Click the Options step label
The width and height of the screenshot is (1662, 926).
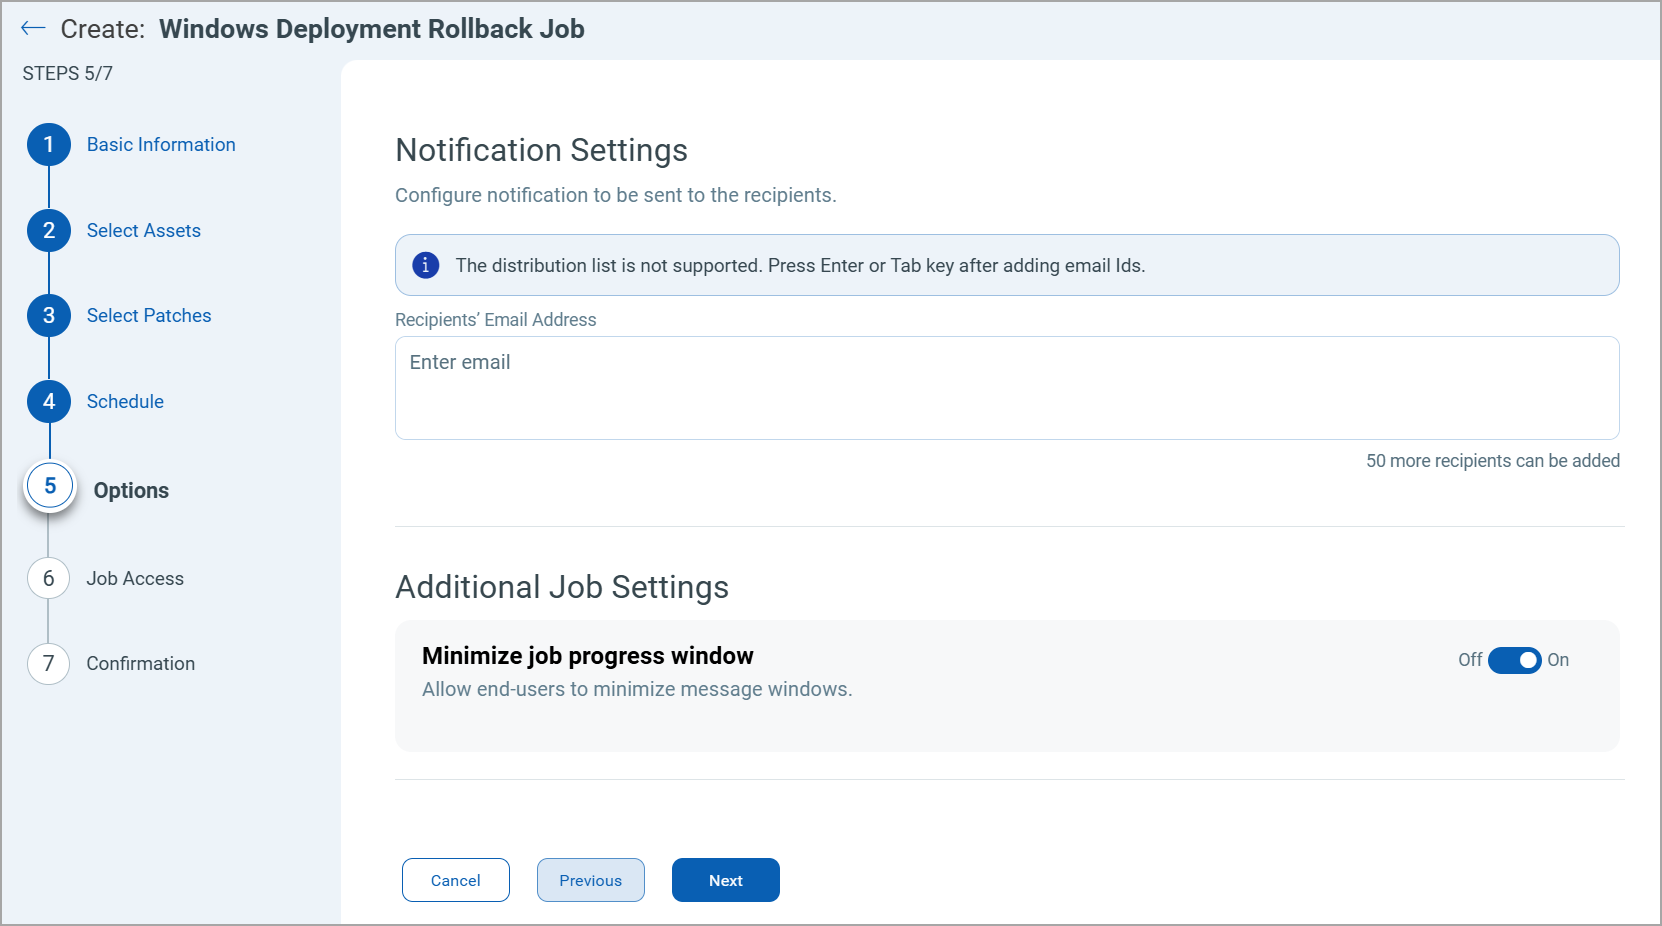[x=131, y=490]
